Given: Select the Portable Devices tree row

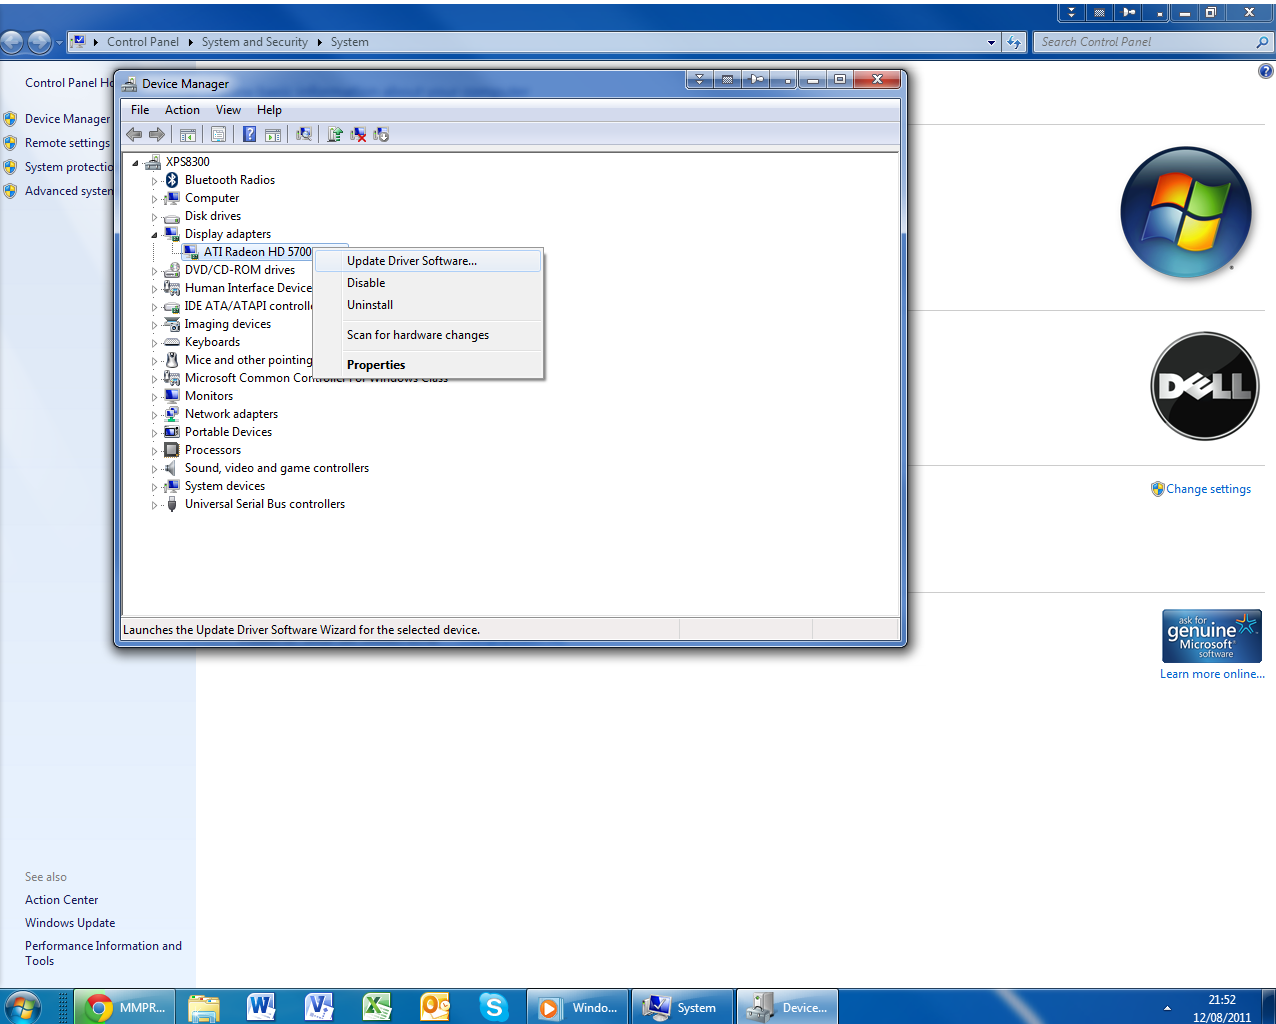Looking at the screenshot, I should [x=228, y=432].
